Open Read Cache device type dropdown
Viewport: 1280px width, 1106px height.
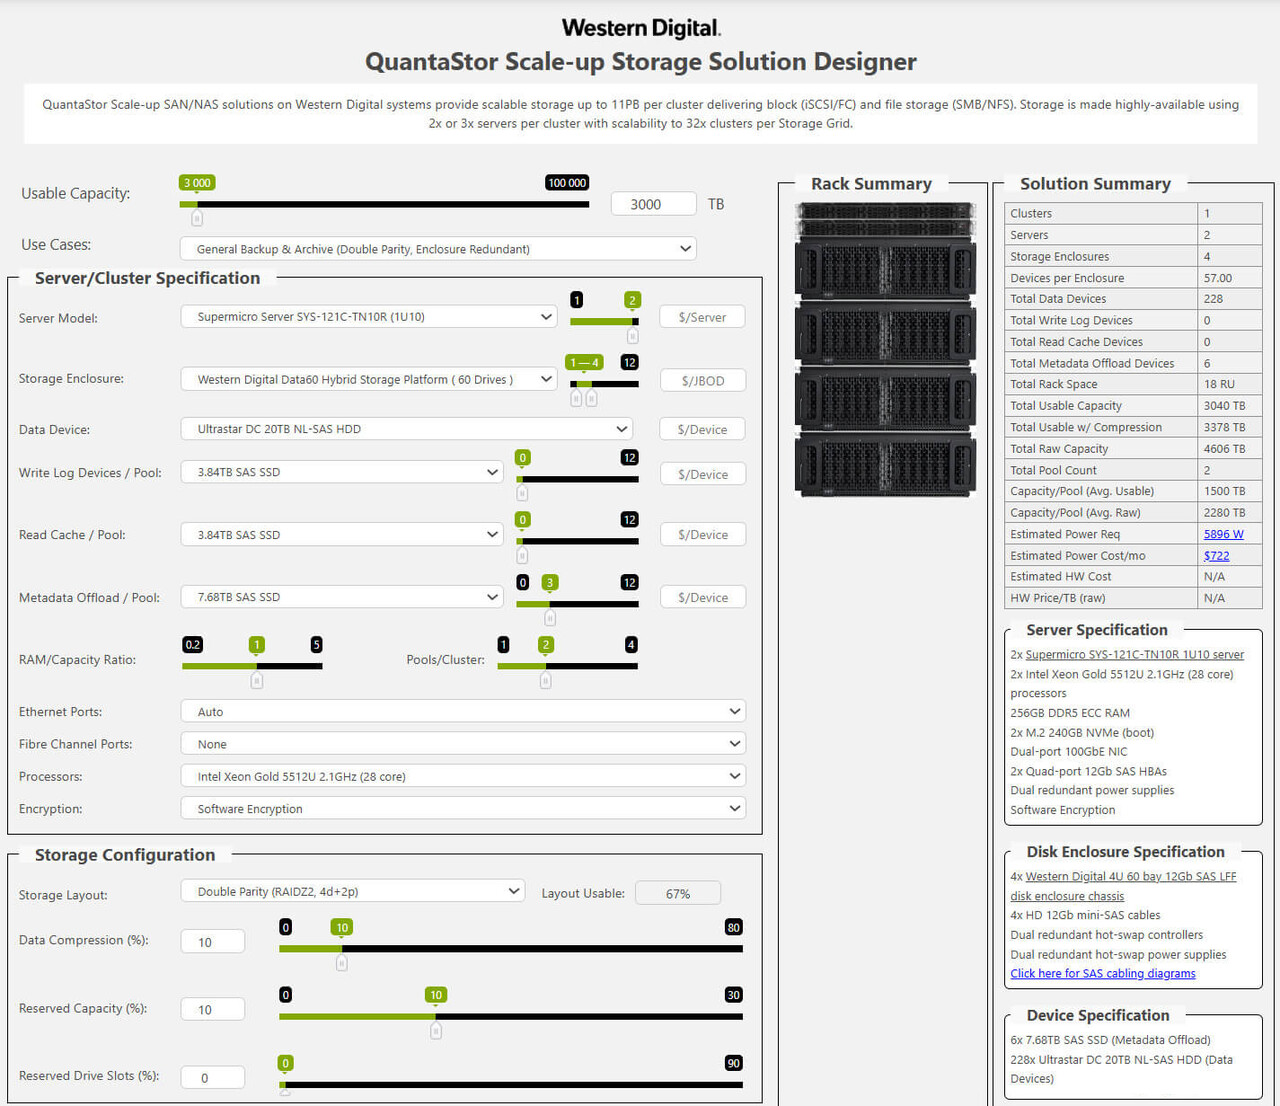coord(341,535)
